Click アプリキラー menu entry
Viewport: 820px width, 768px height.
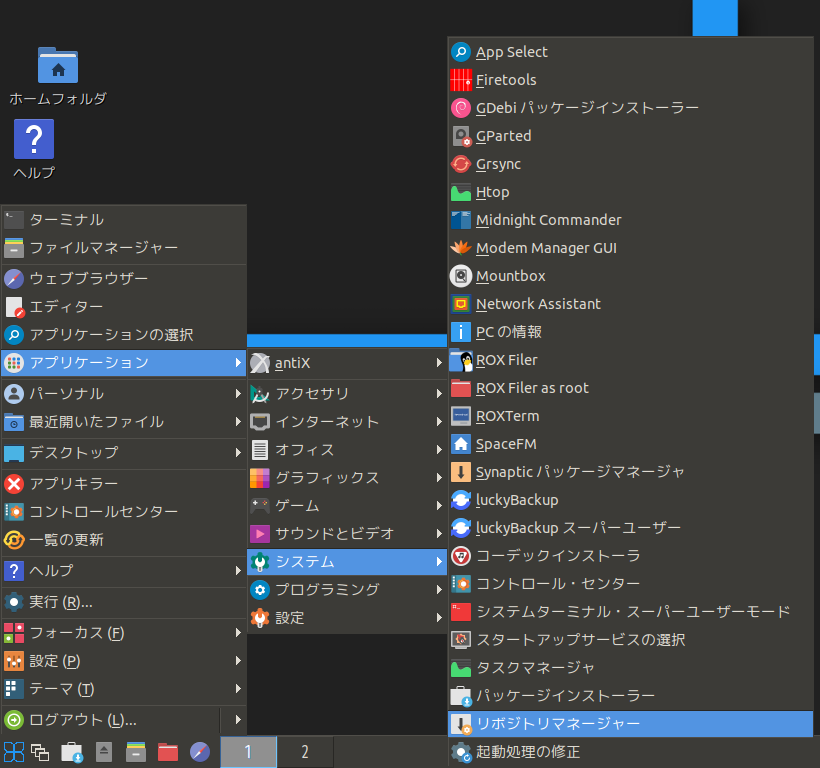point(124,484)
